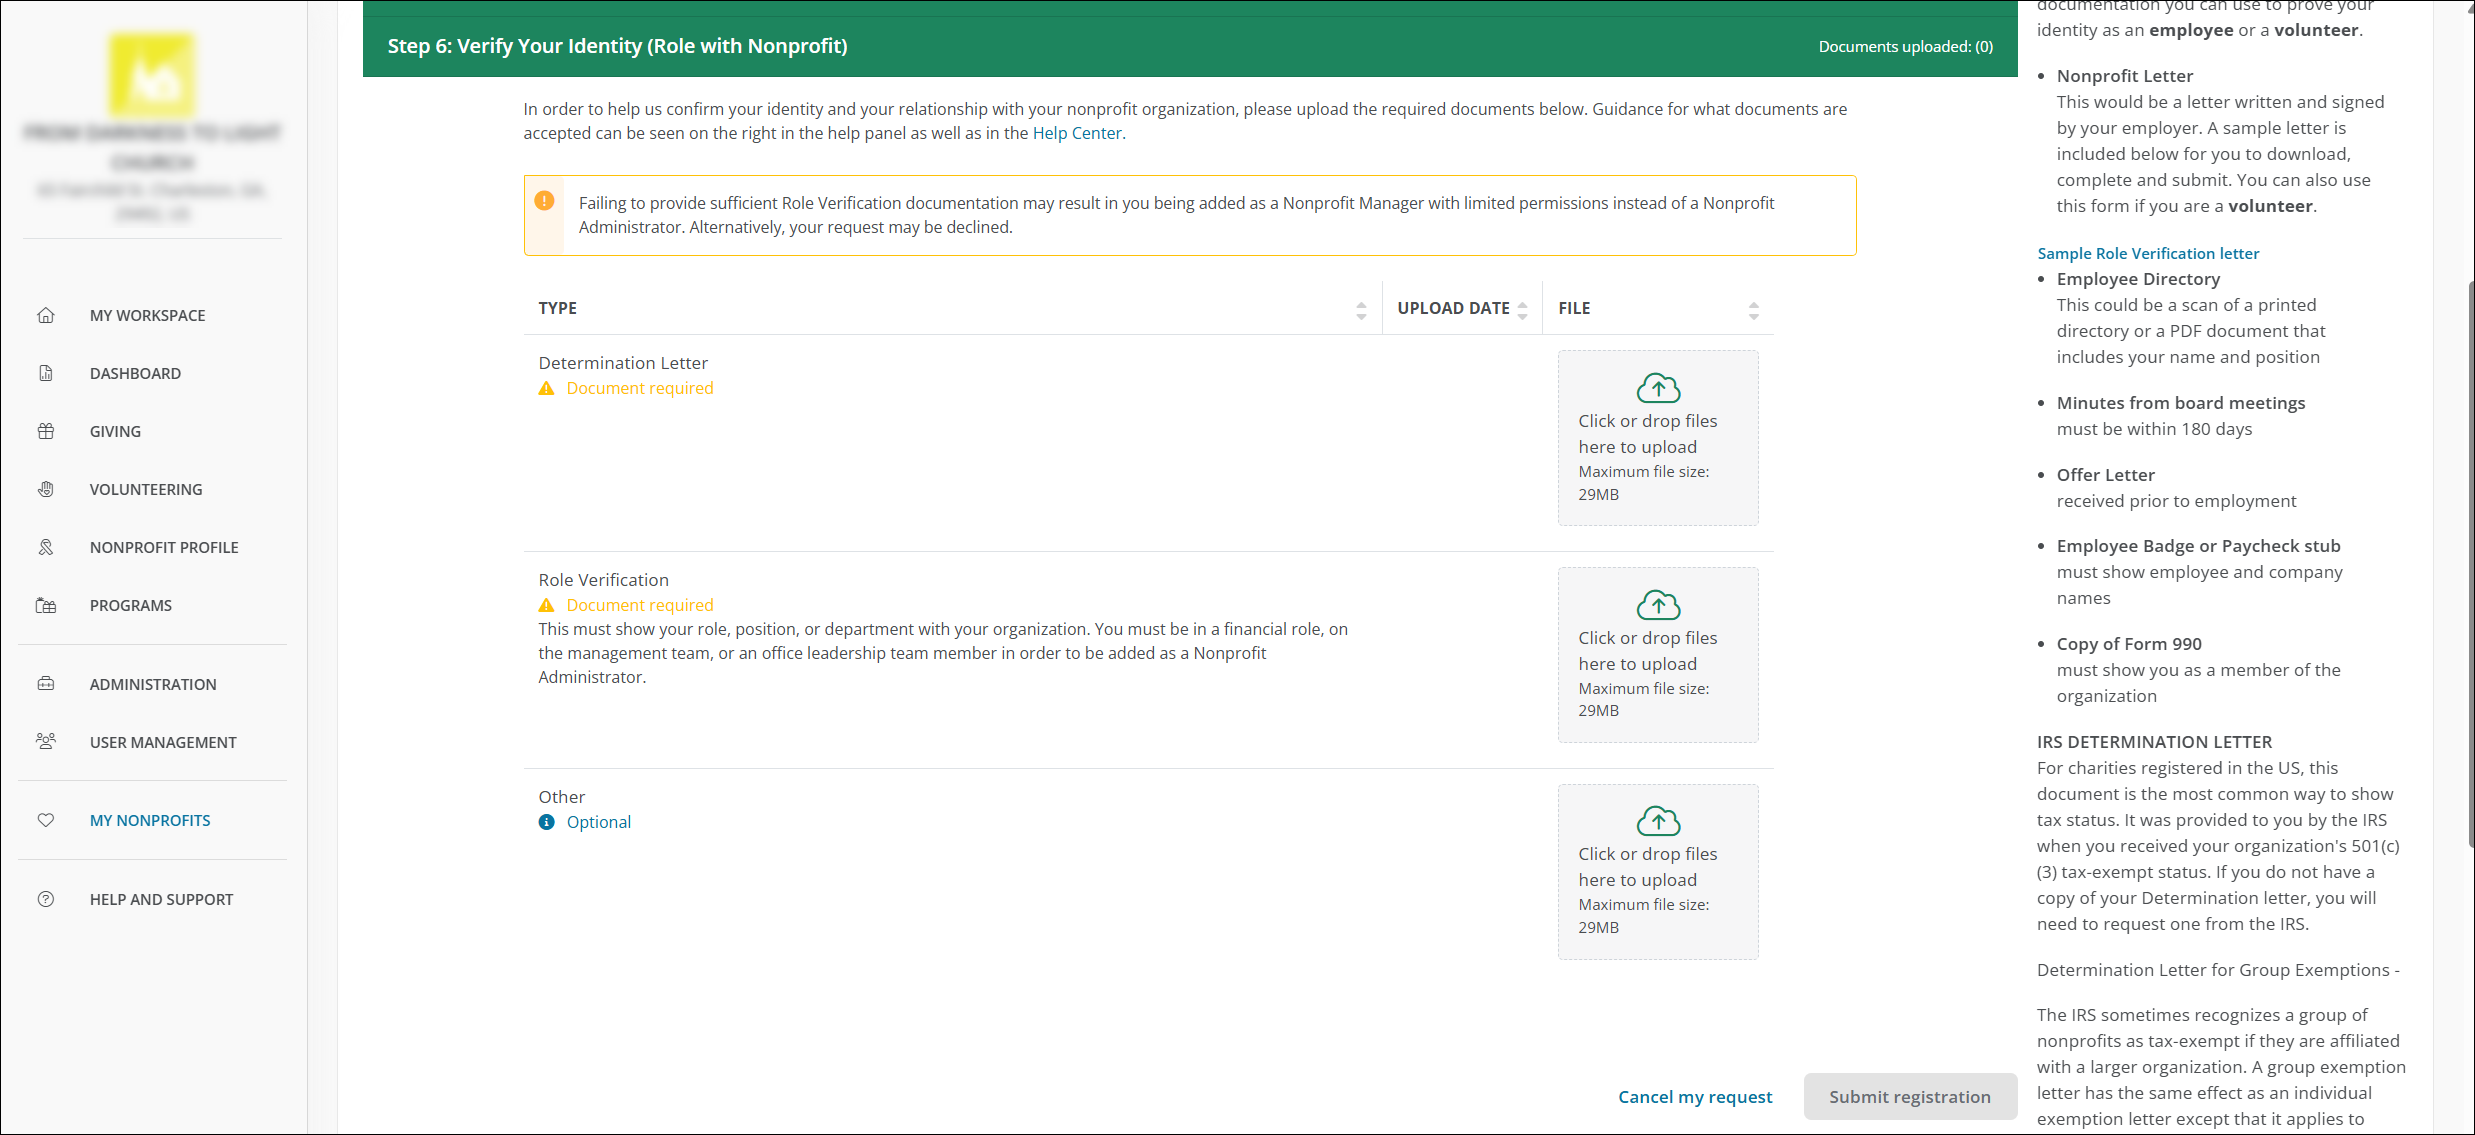Open Sample Role Verification letter link
This screenshot has height=1135, width=2475.
pos(2148,253)
